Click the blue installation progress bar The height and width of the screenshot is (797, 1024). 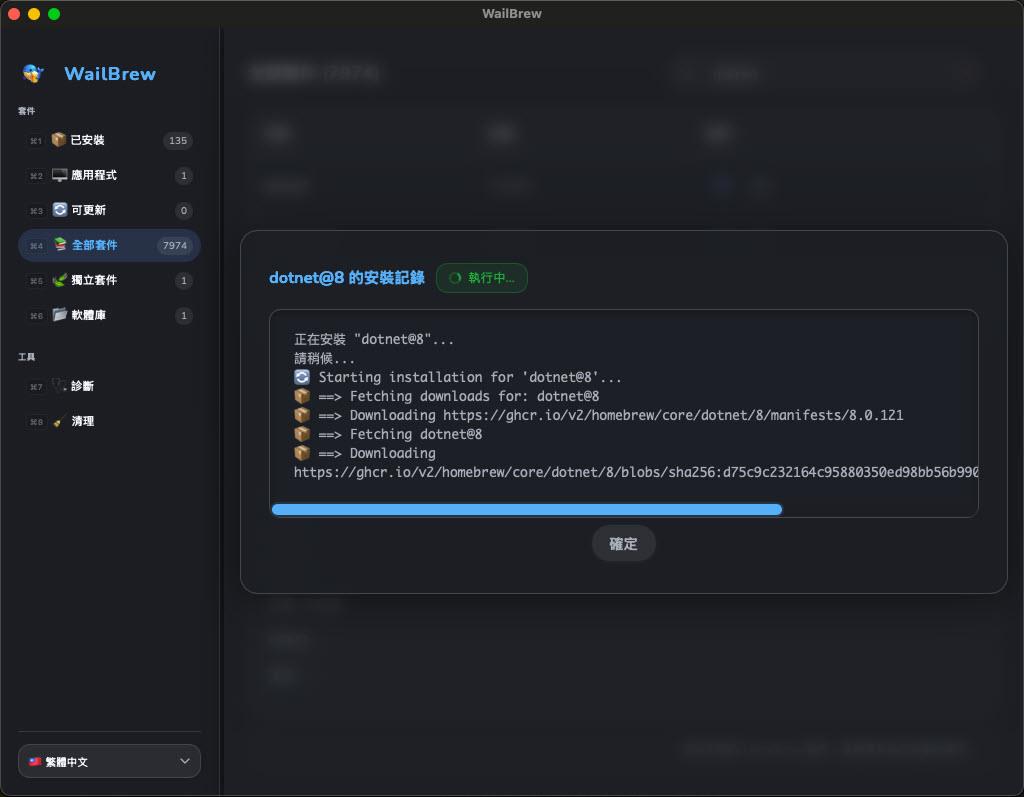tap(526, 509)
